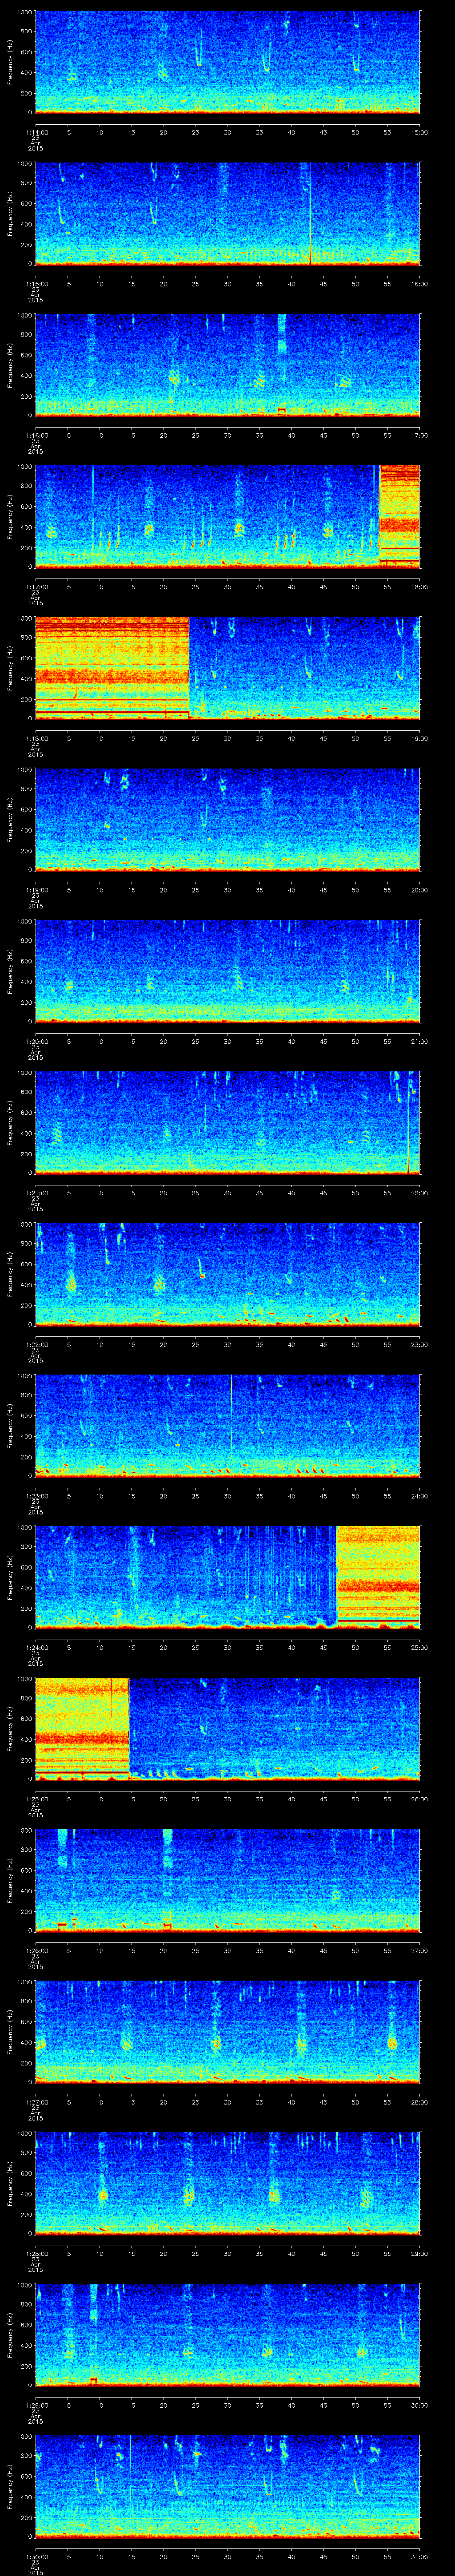Click the '31:00' end time label

click(420, 2557)
